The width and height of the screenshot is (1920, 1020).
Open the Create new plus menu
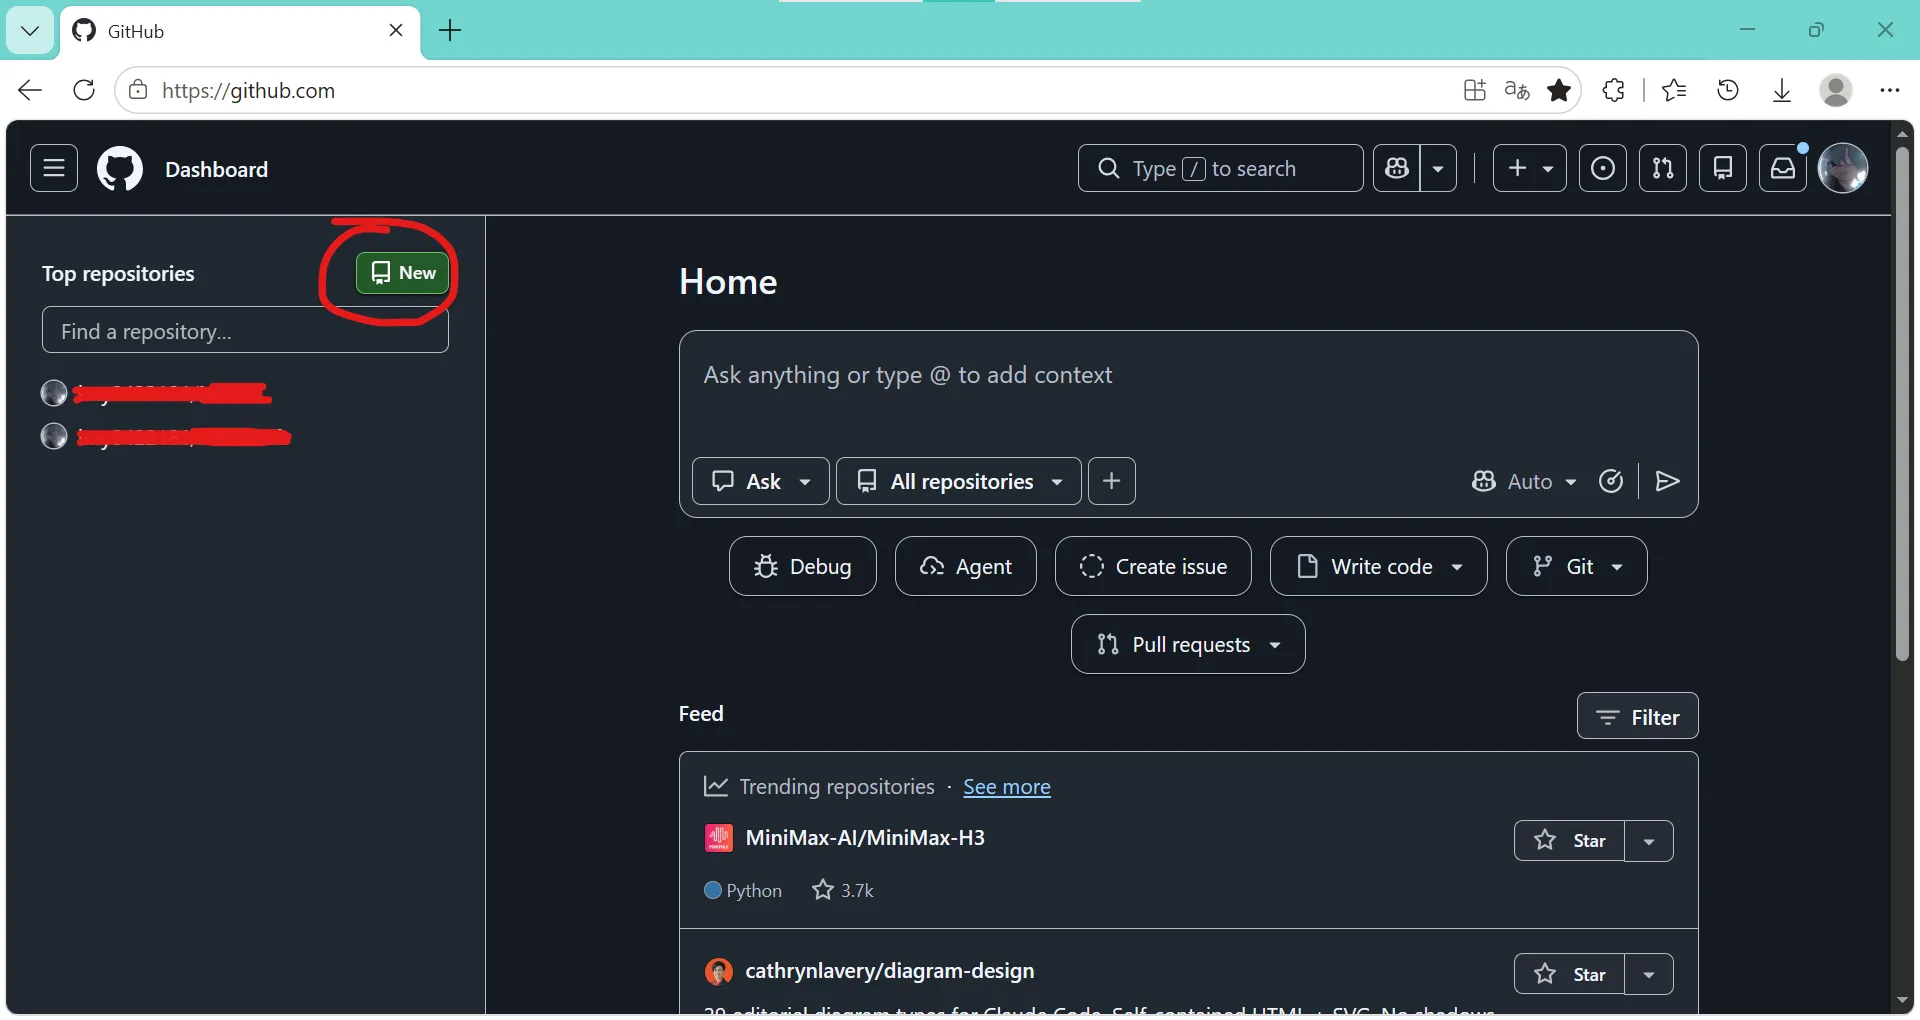[1529, 168]
